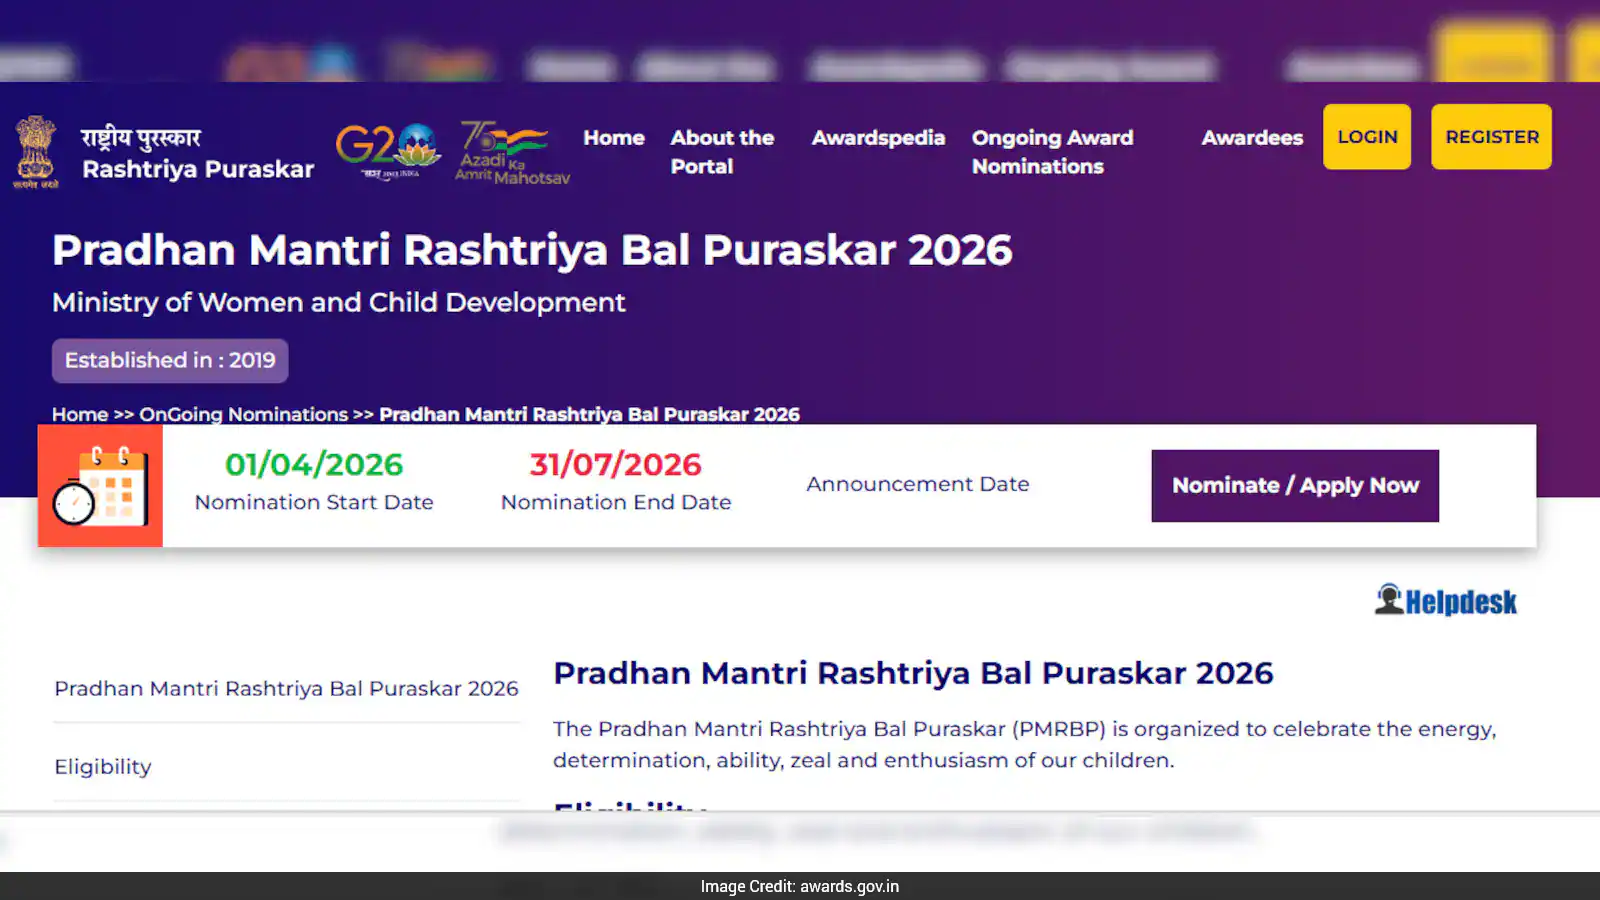
Task: Click the 01/04/2026 nomination start date
Action: pos(314,464)
